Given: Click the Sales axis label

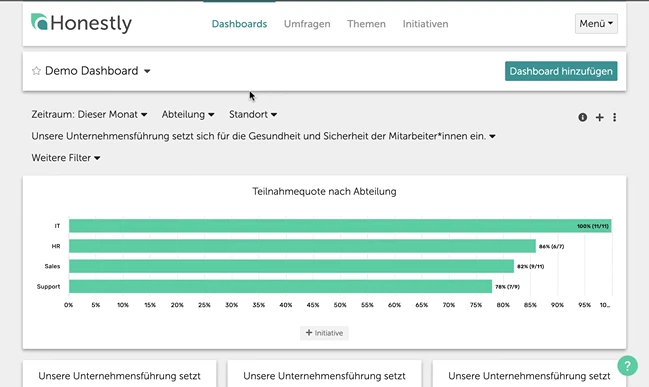Looking at the screenshot, I should [x=52, y=266].
